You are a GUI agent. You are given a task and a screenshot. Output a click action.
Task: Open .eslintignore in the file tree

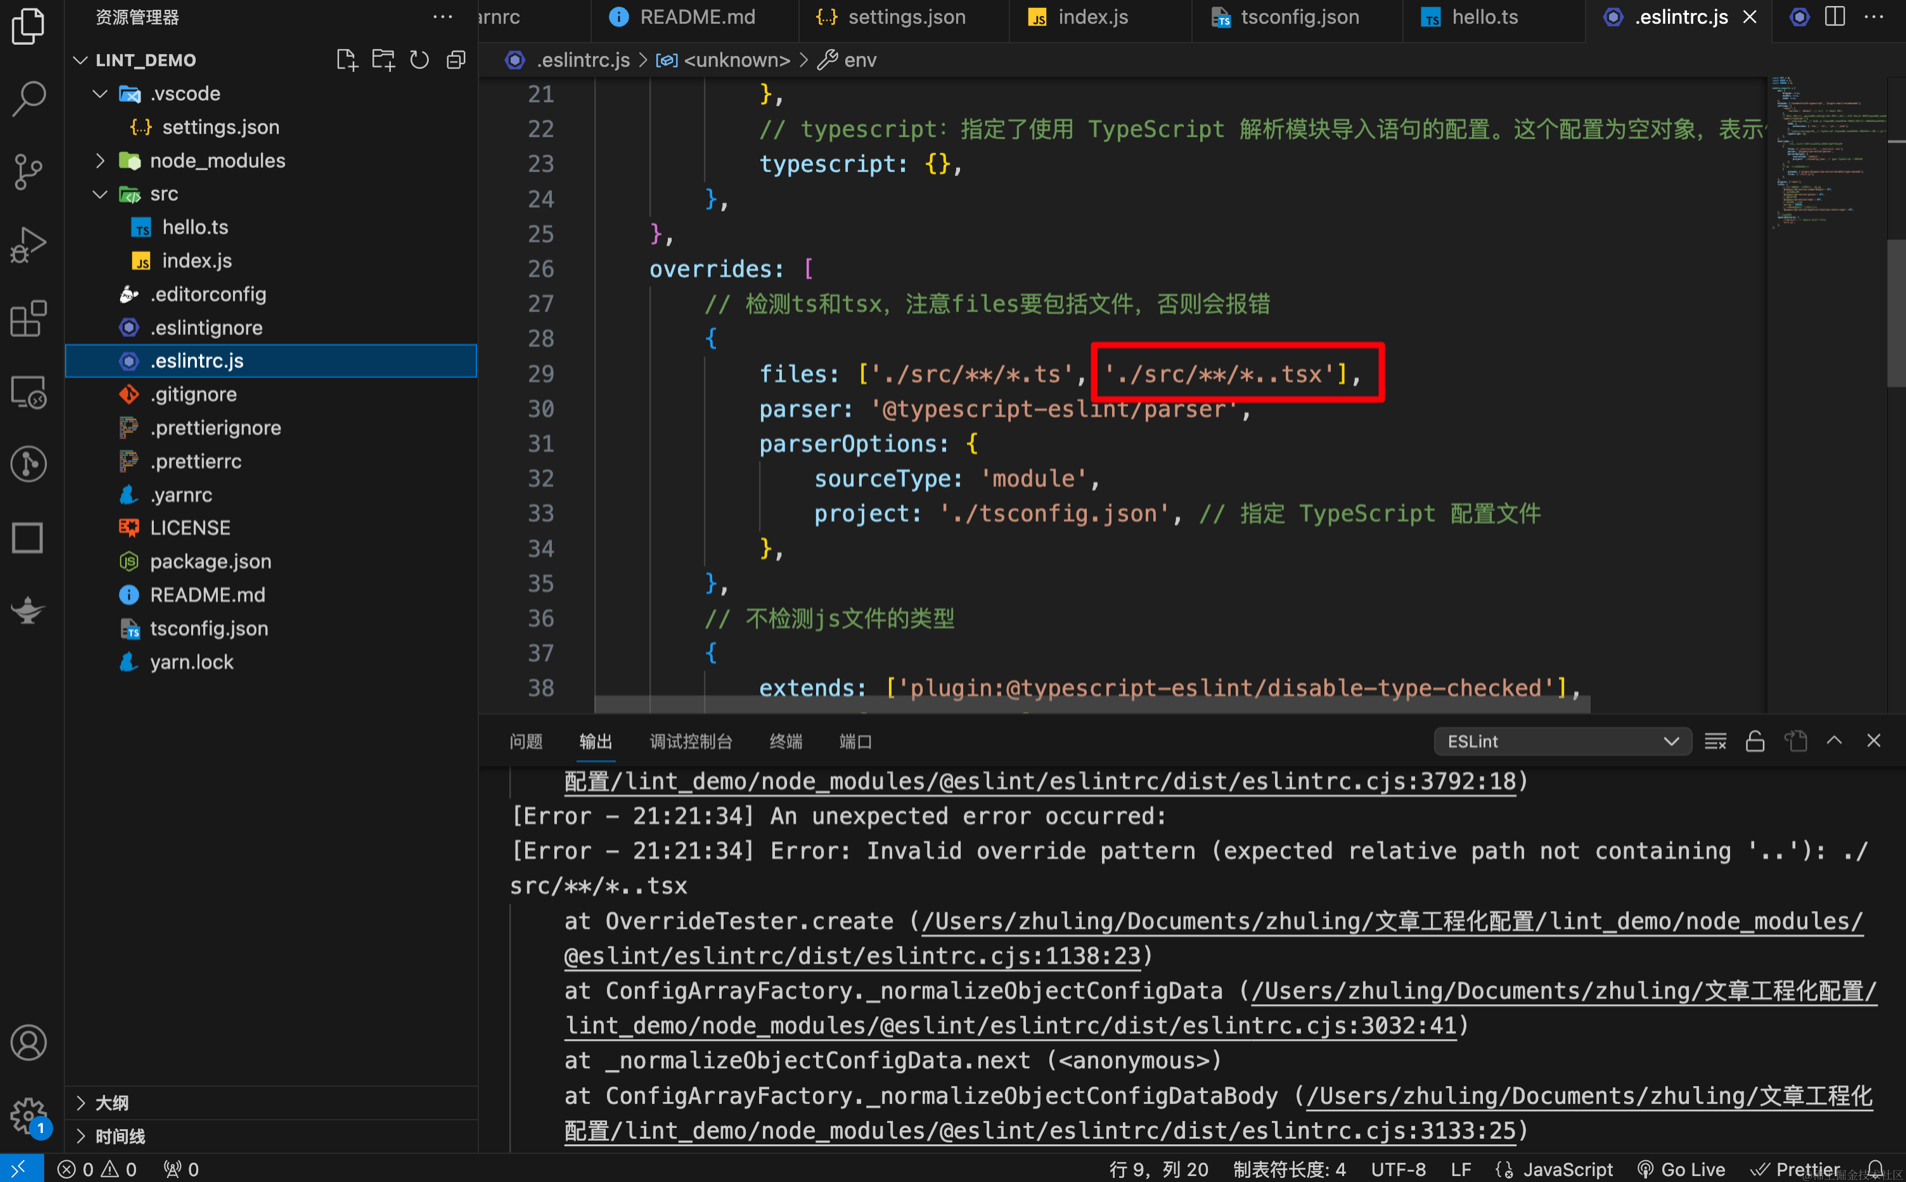270,327
